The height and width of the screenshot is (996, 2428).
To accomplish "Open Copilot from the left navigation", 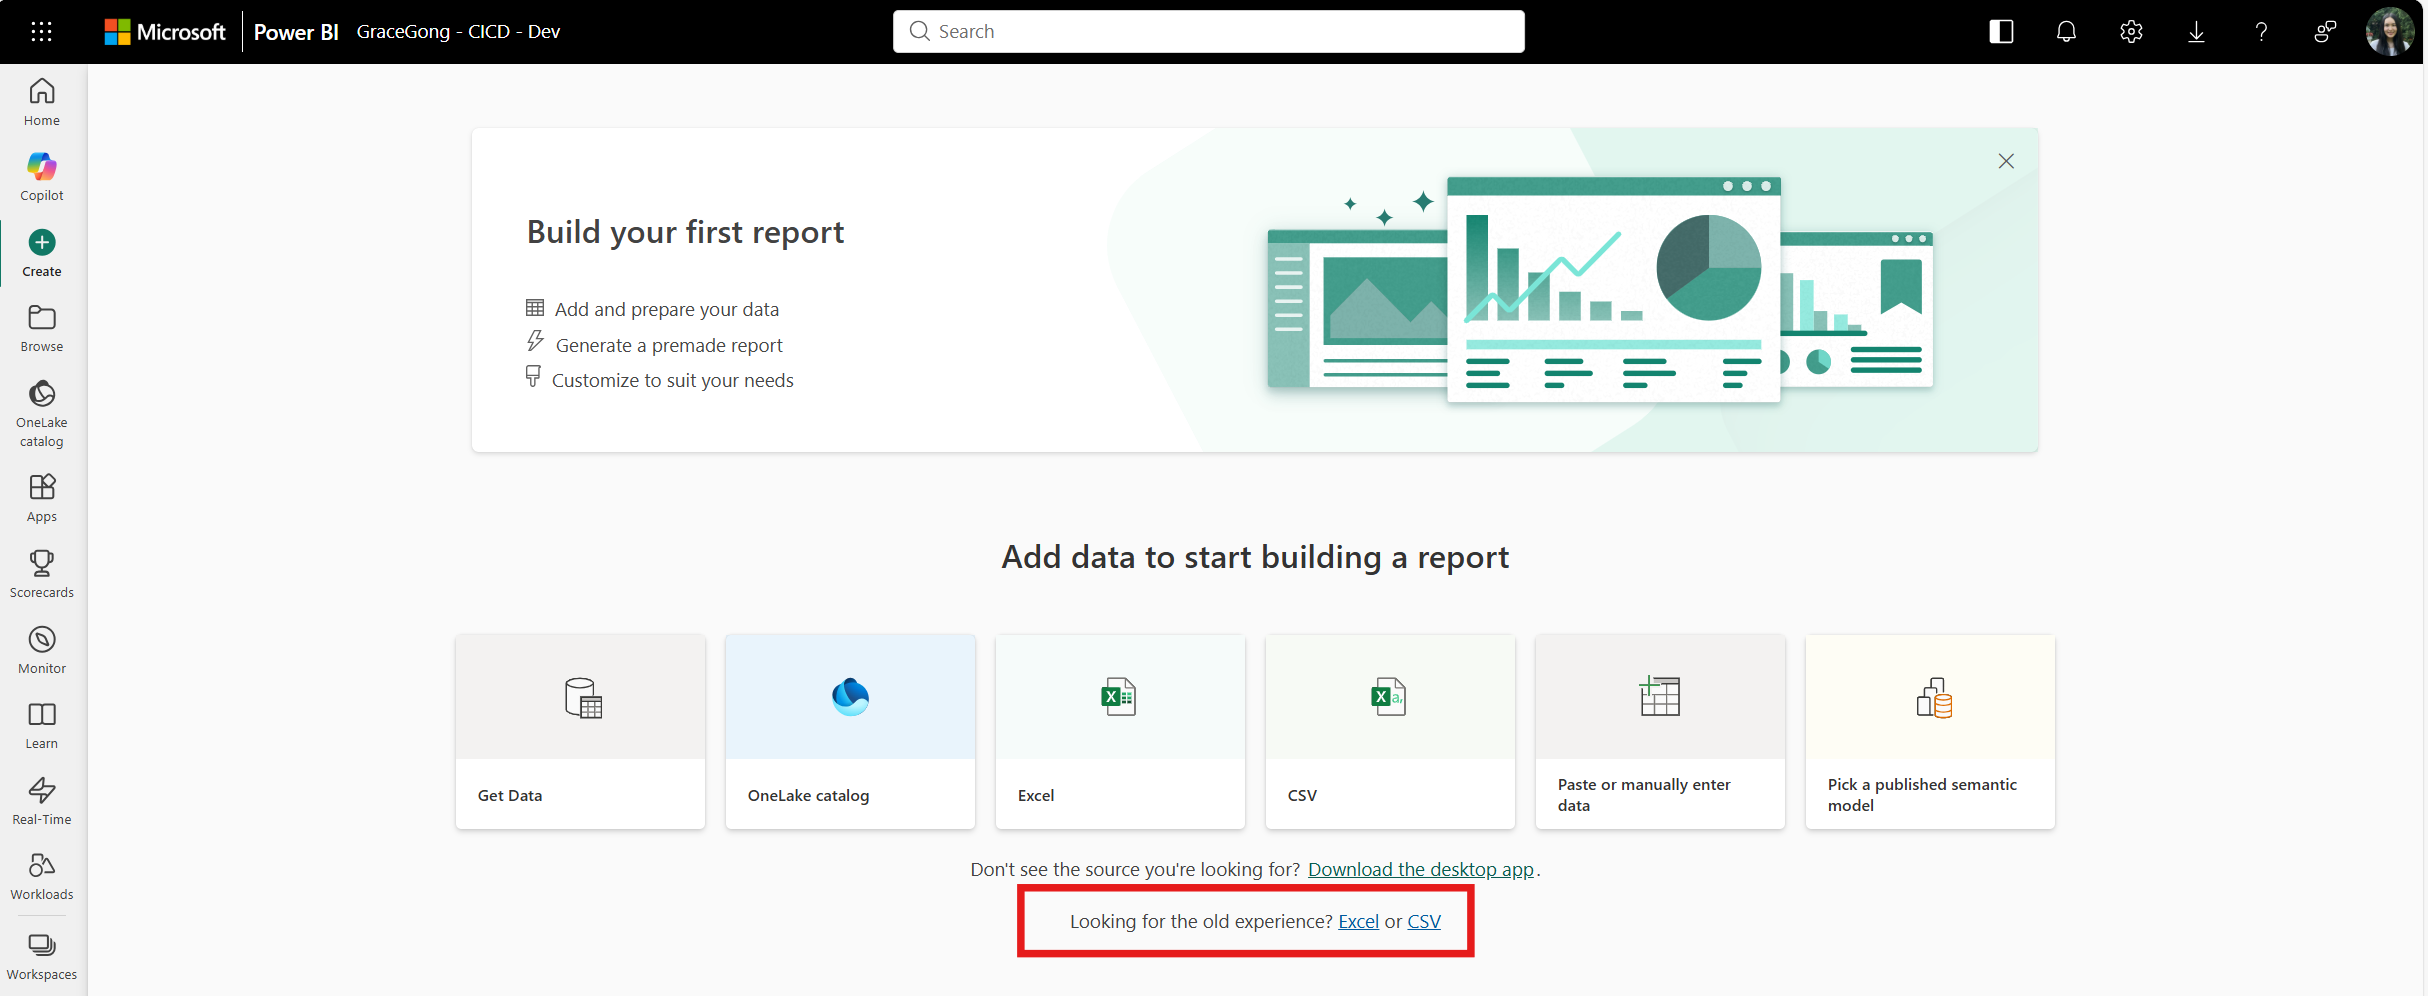I will [41, 175].
